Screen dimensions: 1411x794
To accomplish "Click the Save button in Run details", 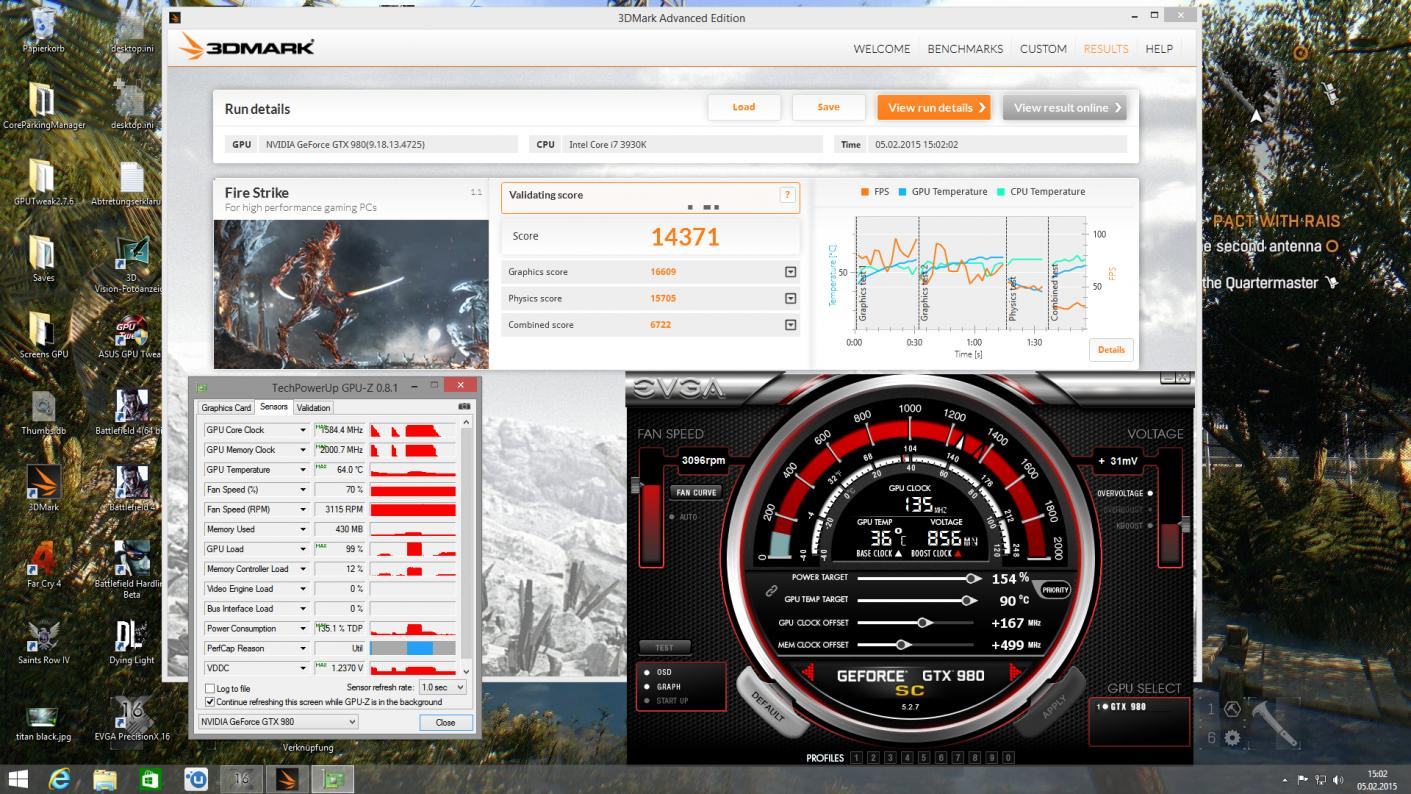I will [x=828, y=107].
